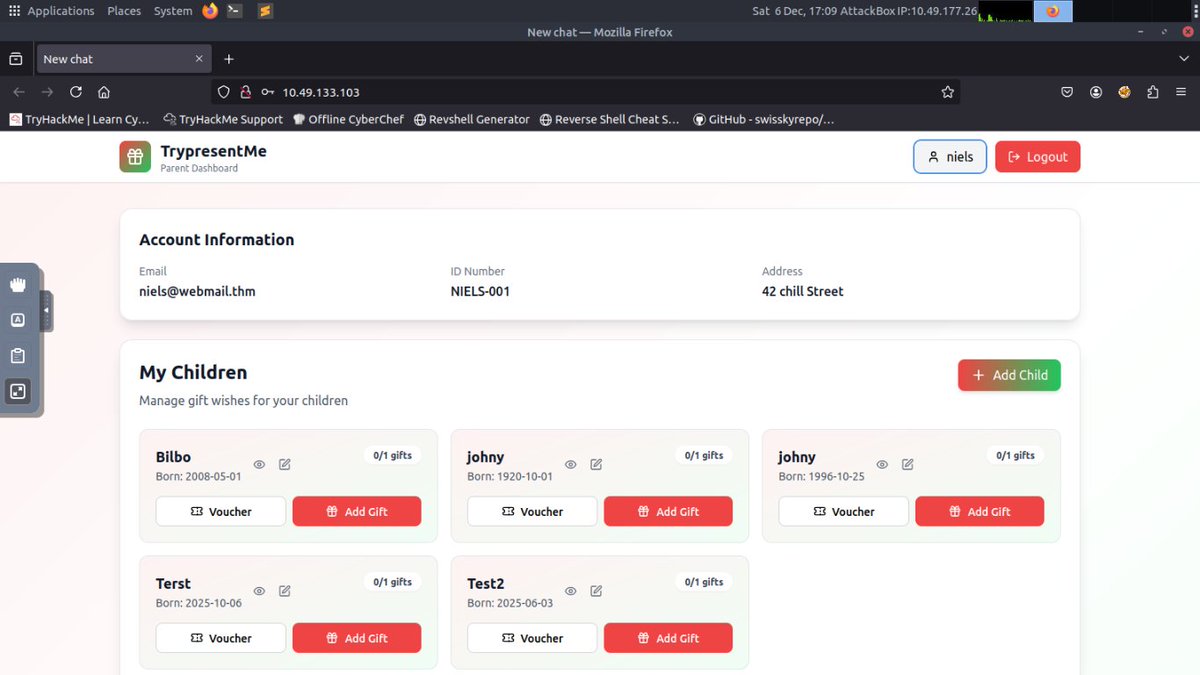The height and width of the screenshot is (675, 1200).
Task: Click the email niels@webmail.thm
Action: pyautogui.click(x=197, y=291)
